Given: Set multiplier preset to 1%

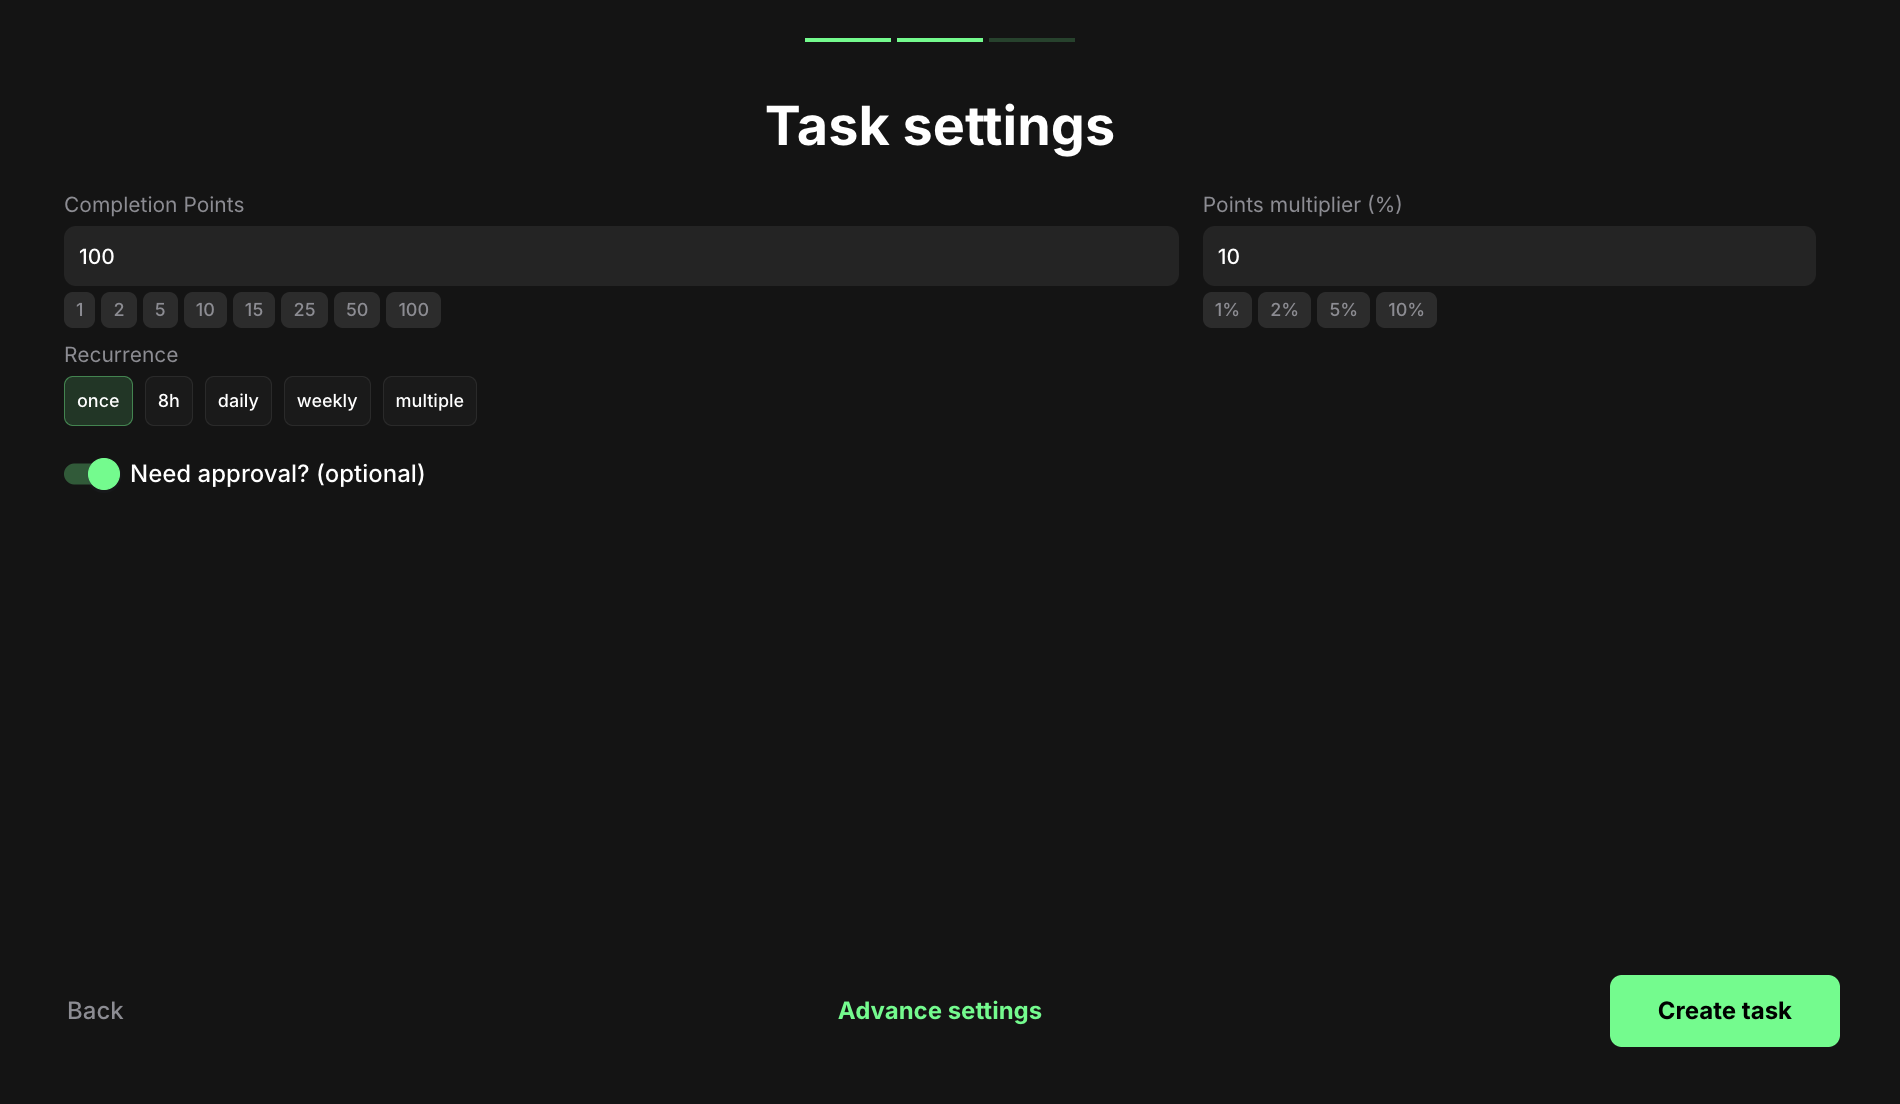Looking at the screenshot, I should click(x=1227, y=310).
